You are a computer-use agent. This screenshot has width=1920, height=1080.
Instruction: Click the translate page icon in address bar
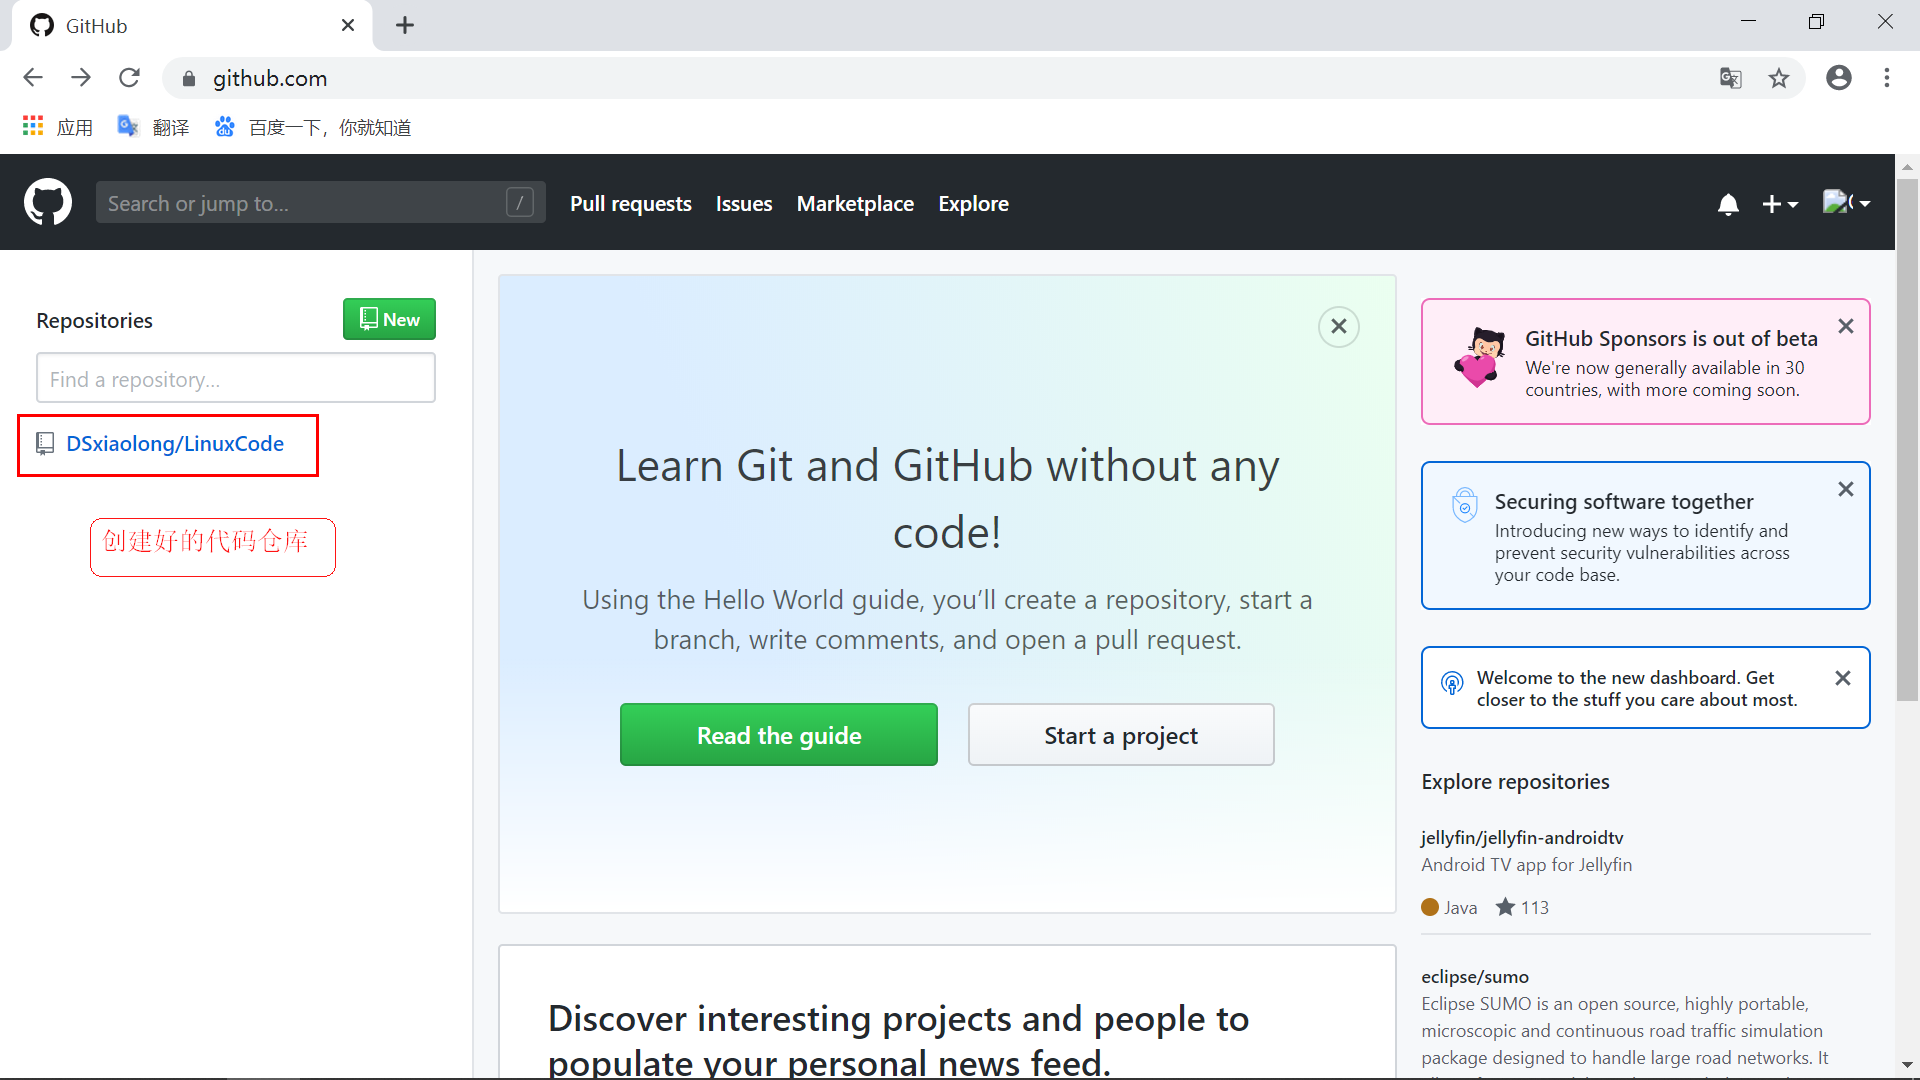[x=1730, y=78]
